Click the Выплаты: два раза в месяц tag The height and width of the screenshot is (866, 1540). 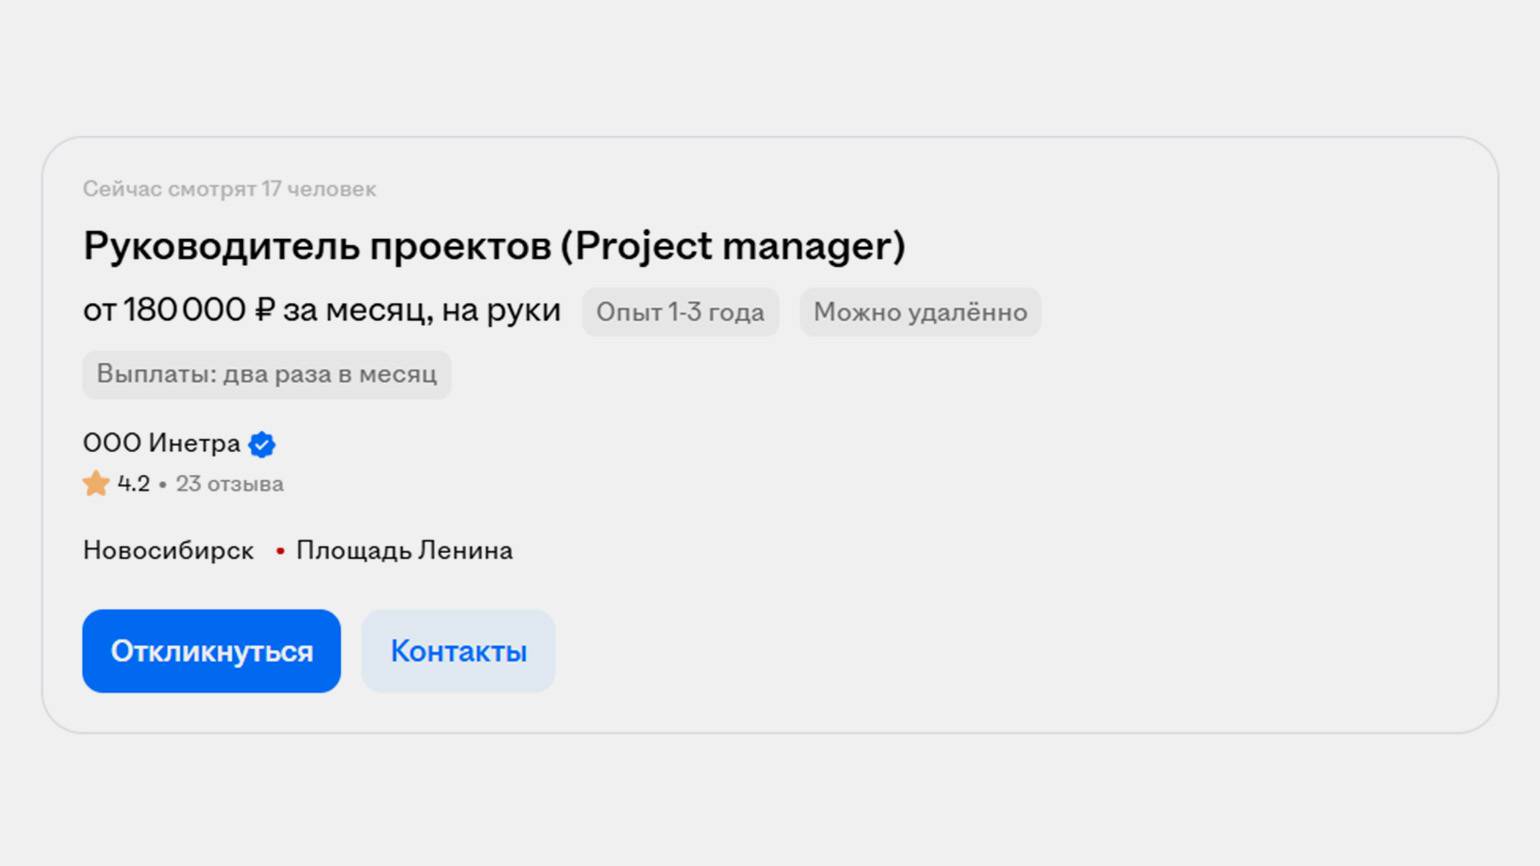click(266, 374)
